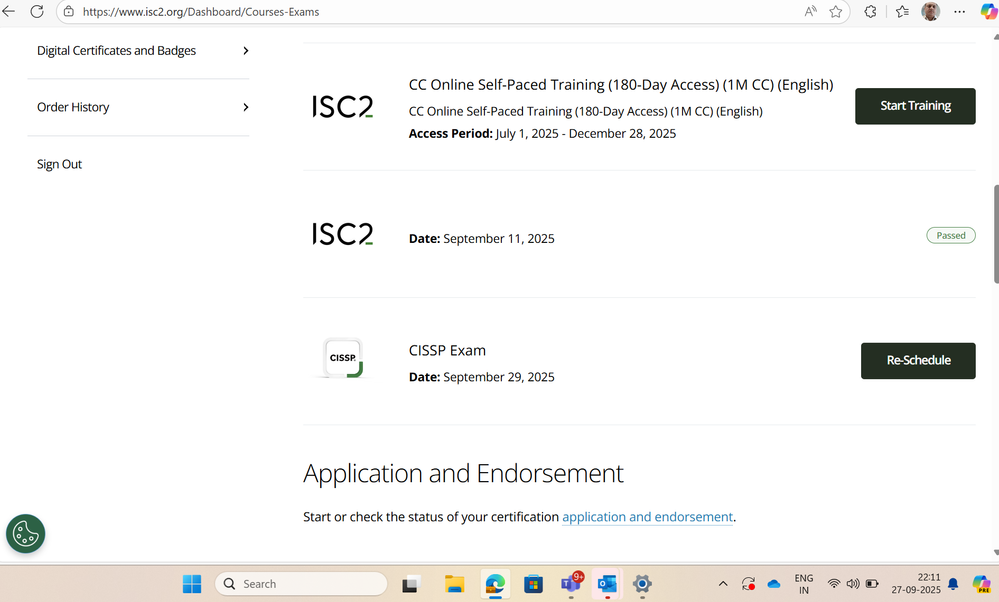The height and width of the screenshot is (602, 999).
Task: Open the browser Extensions icon
Action: [869, 12]
